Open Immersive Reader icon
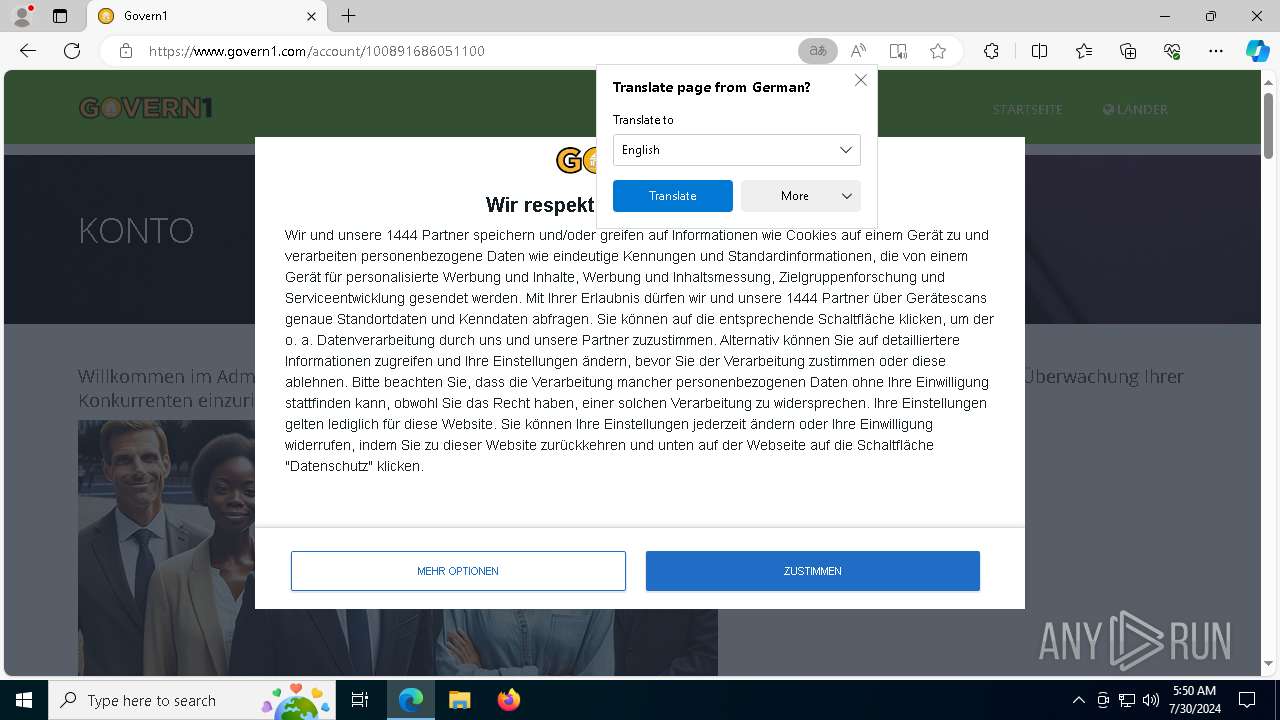The width and height of the screenshot is (1280, 720). coord(898,51)
